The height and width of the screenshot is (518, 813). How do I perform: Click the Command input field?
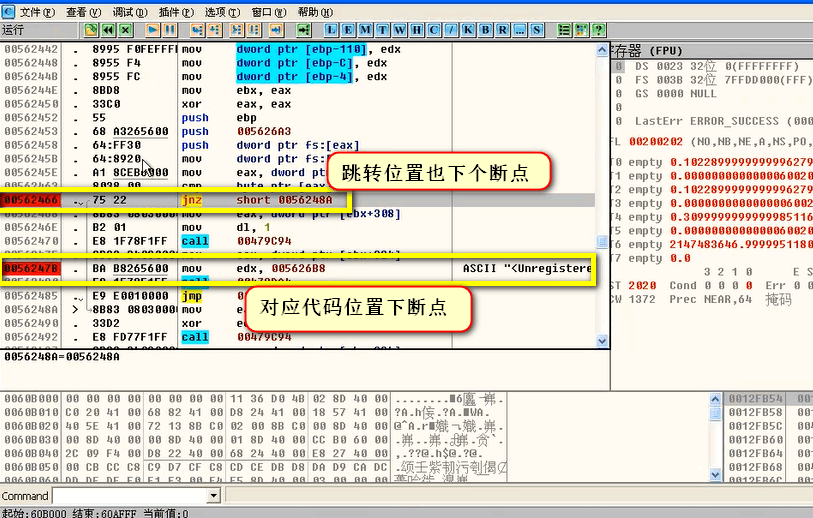click(131, 496)
